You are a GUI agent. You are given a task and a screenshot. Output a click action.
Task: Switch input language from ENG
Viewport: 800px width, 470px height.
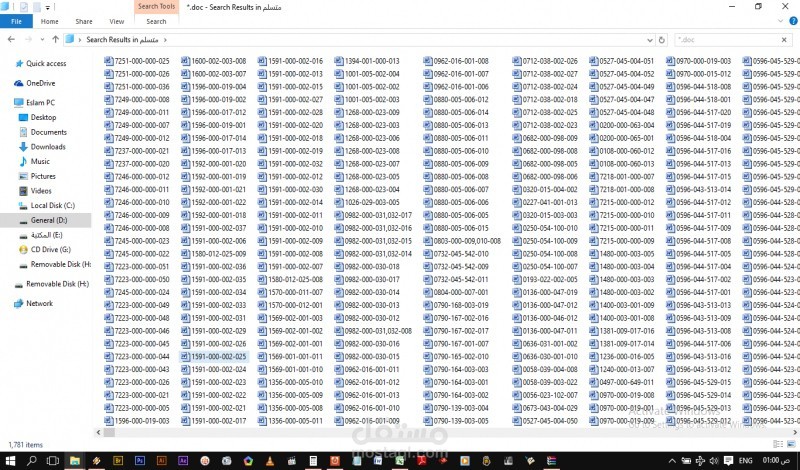[745, 461]
